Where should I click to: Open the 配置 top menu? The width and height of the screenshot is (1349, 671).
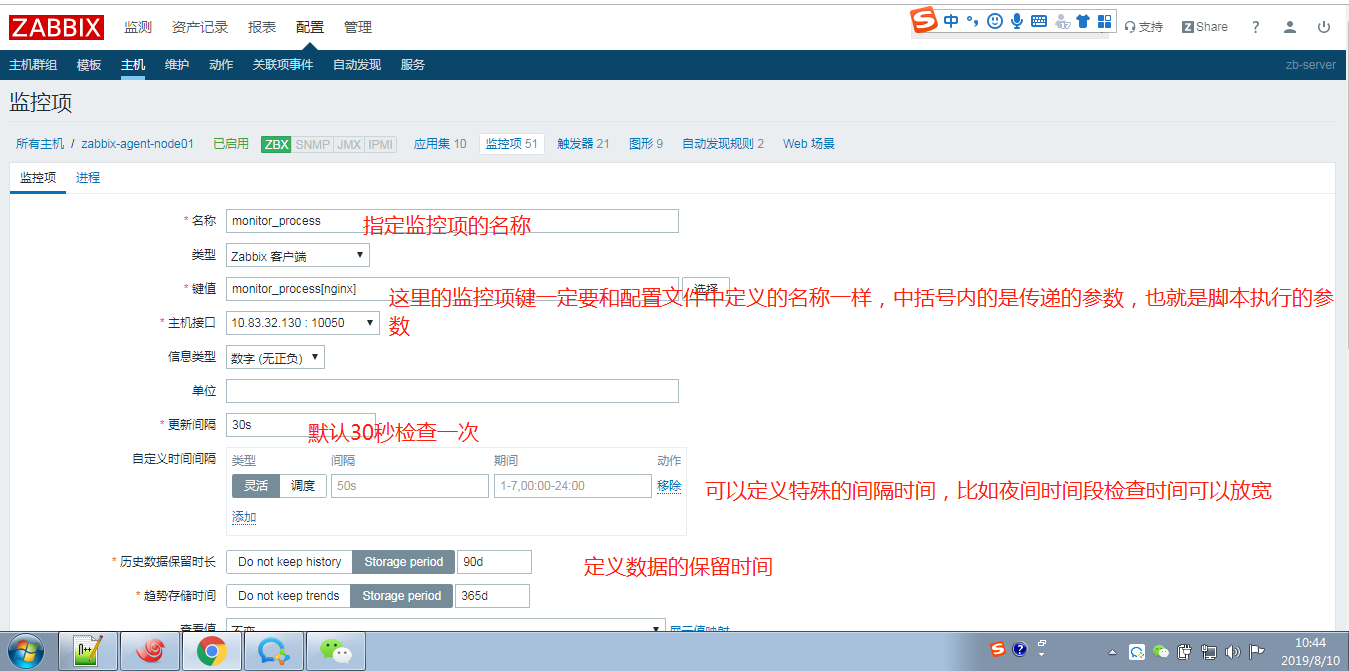point(310,27)
